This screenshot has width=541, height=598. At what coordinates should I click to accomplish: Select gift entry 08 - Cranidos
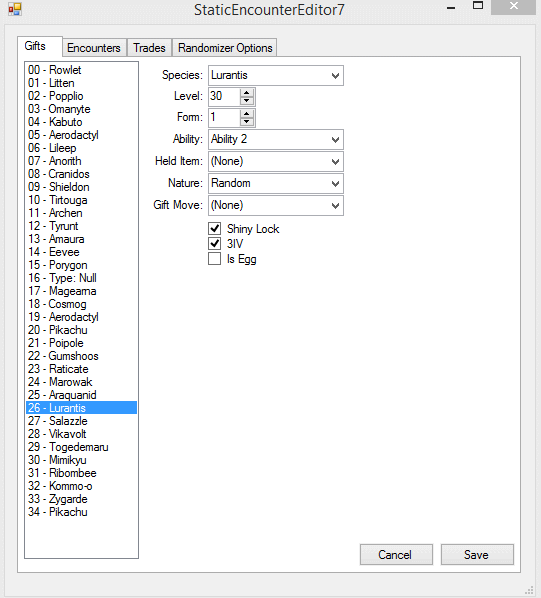[x=81, y=174]
